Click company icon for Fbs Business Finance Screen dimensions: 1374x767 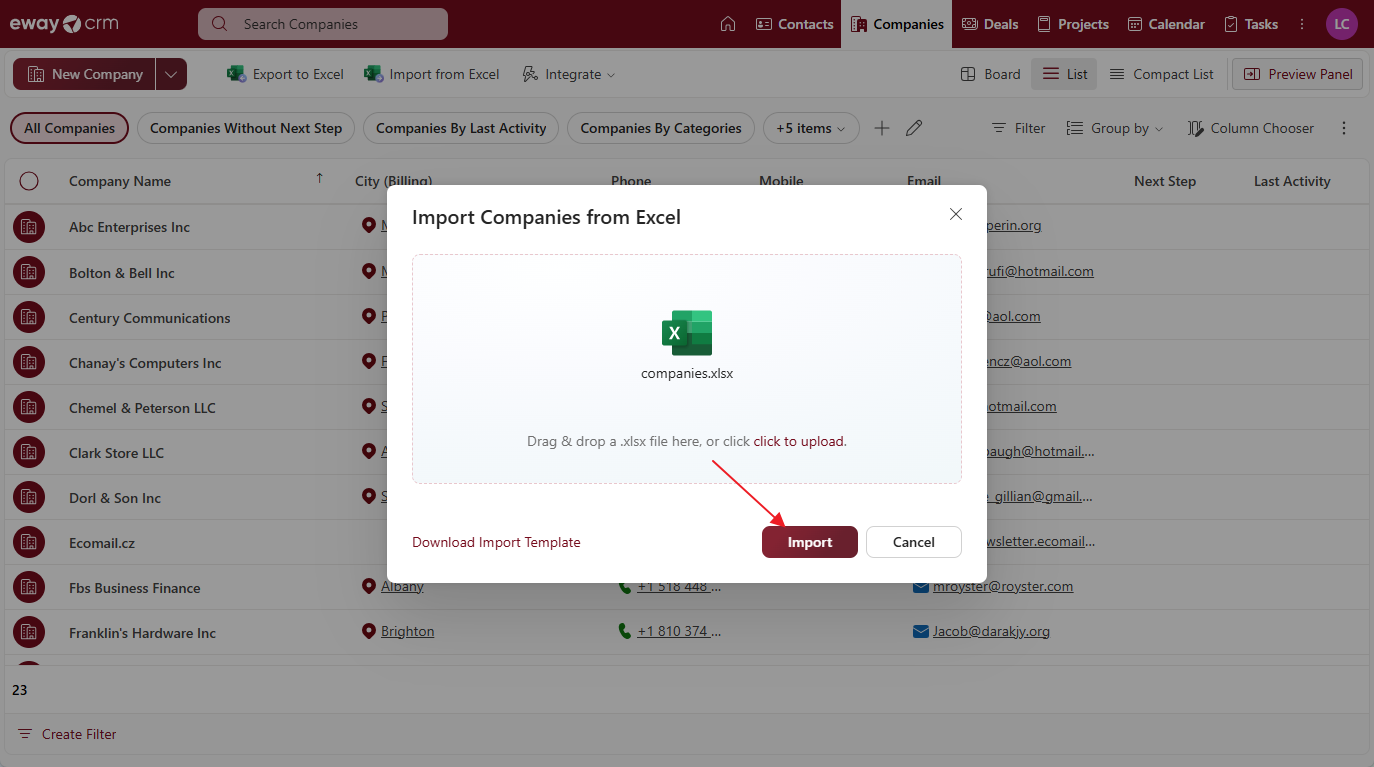(x=29, y=588)
